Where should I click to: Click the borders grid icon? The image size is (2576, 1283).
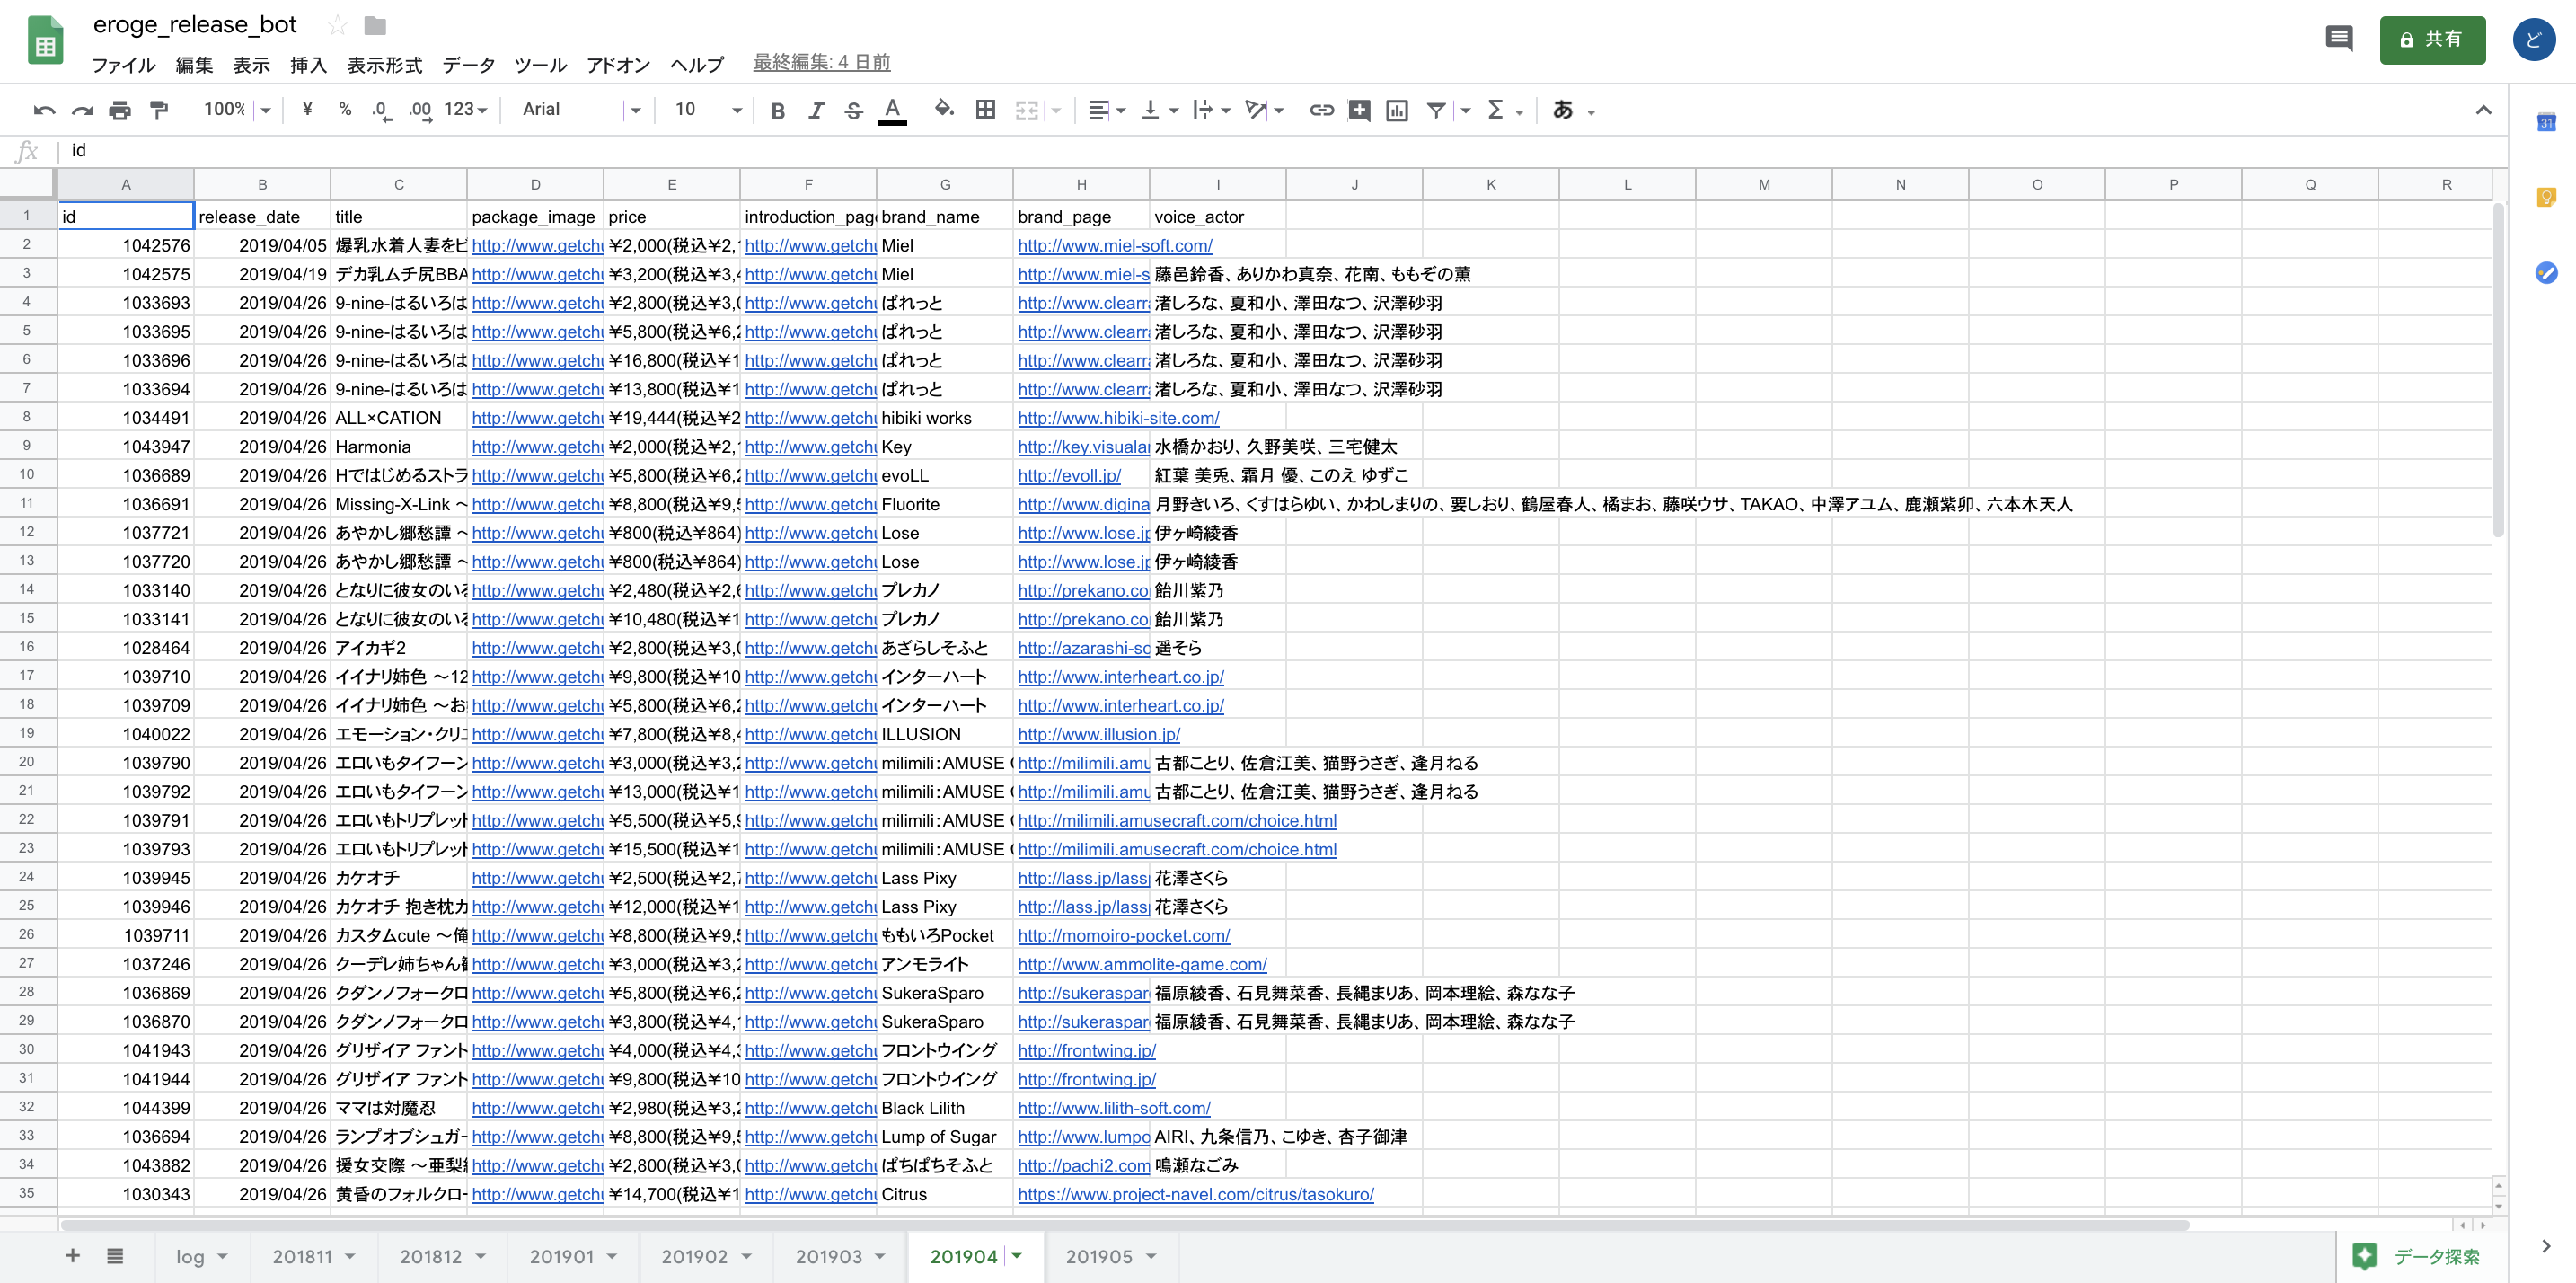pyautogui.click(x=985, y=110)
